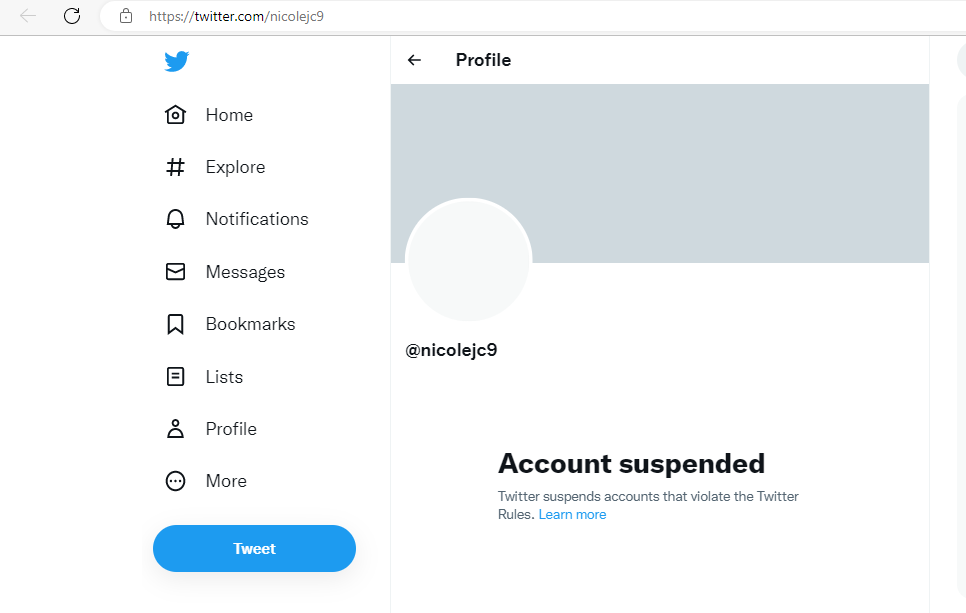The height and width of the screenshot is (613, 966).
Task: Open the Lists icon
Action: 176,376
